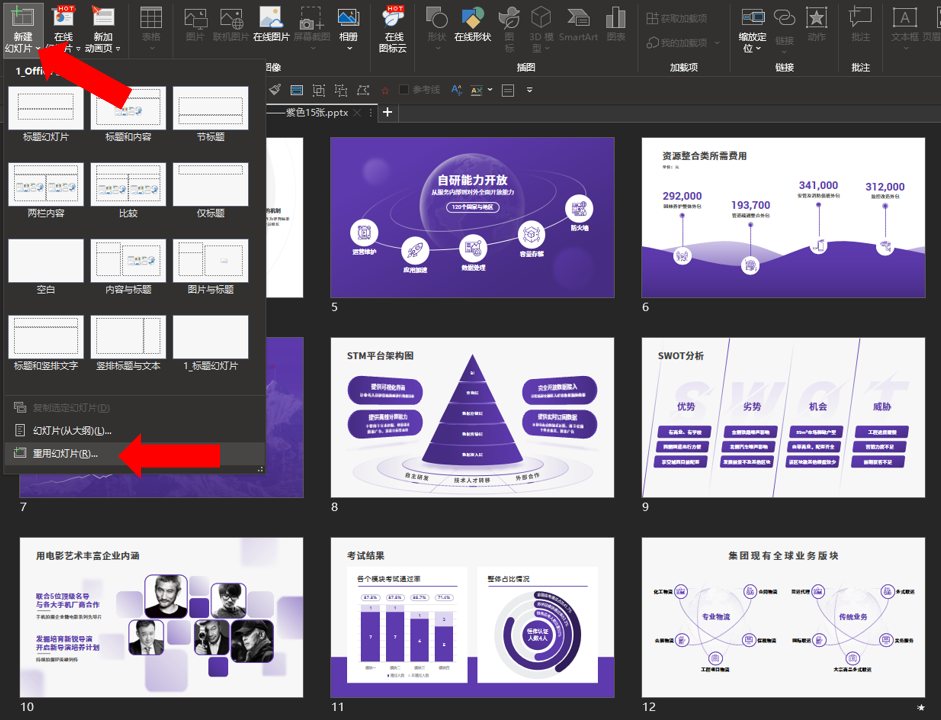
Task: Select the 空白 blank layout thumbnail
Action: [x=46, y=267]
